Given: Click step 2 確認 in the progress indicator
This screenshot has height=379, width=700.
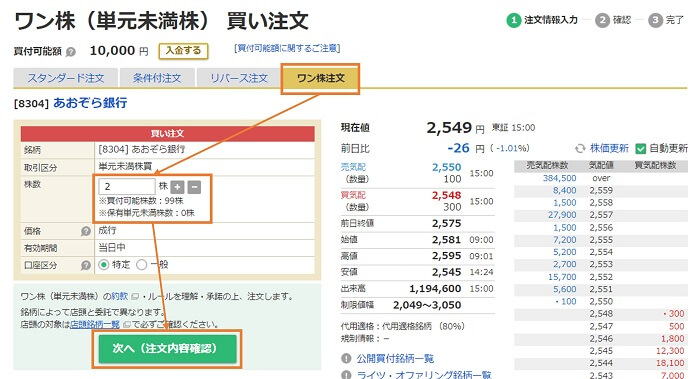Looking at the screenshot, I should click(613, 20).
